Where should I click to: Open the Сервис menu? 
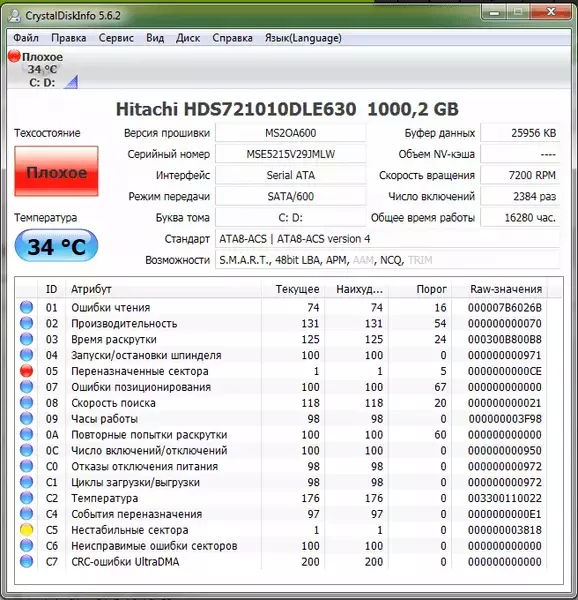116,38
